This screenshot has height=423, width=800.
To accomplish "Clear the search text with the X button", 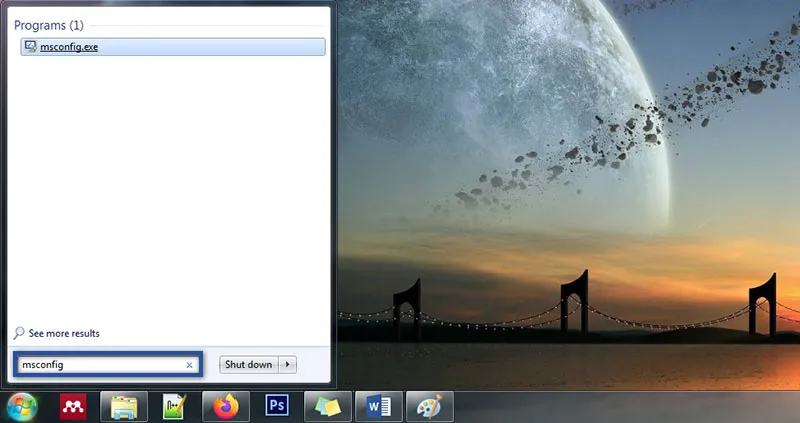I will tap(190, 365).
